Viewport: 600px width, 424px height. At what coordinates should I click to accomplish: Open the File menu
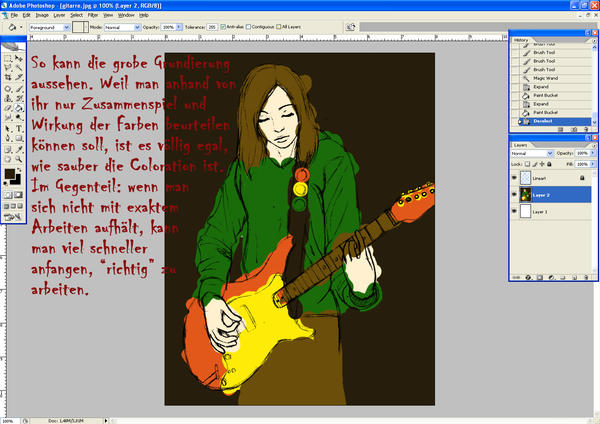pos(14,15)
